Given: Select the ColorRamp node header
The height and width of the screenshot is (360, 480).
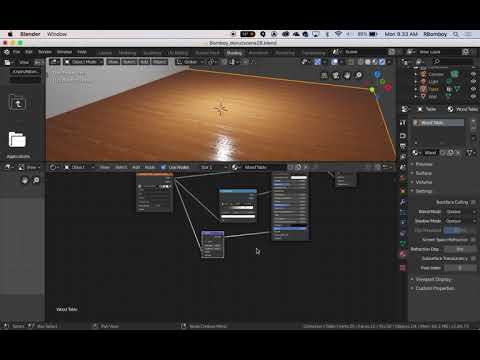Looking at the screenshot, I should (x=238, y=191).
